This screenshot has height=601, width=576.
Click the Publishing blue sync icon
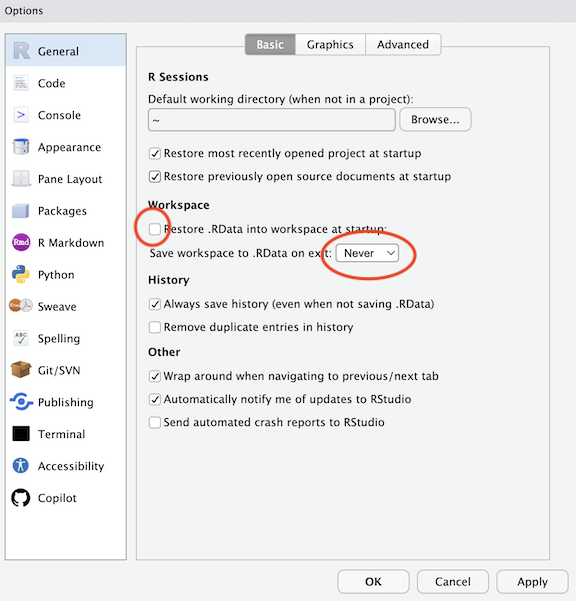[21, 402]
